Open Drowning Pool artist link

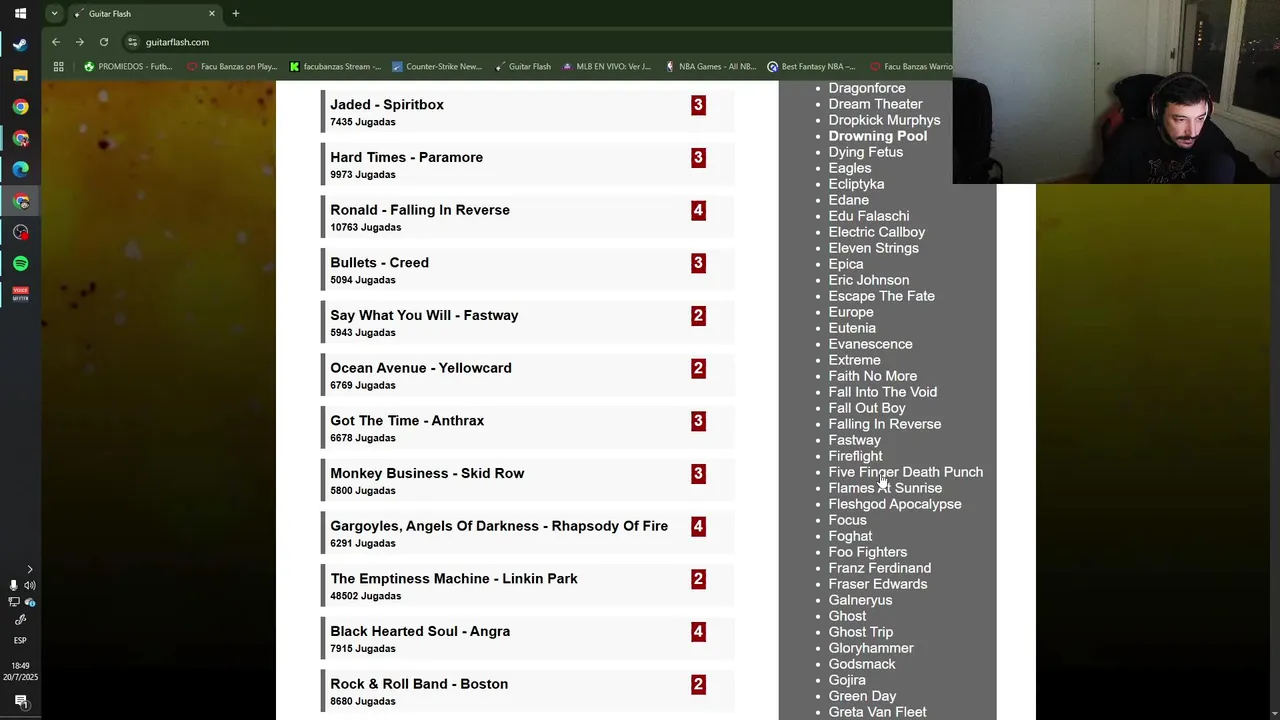877,136
